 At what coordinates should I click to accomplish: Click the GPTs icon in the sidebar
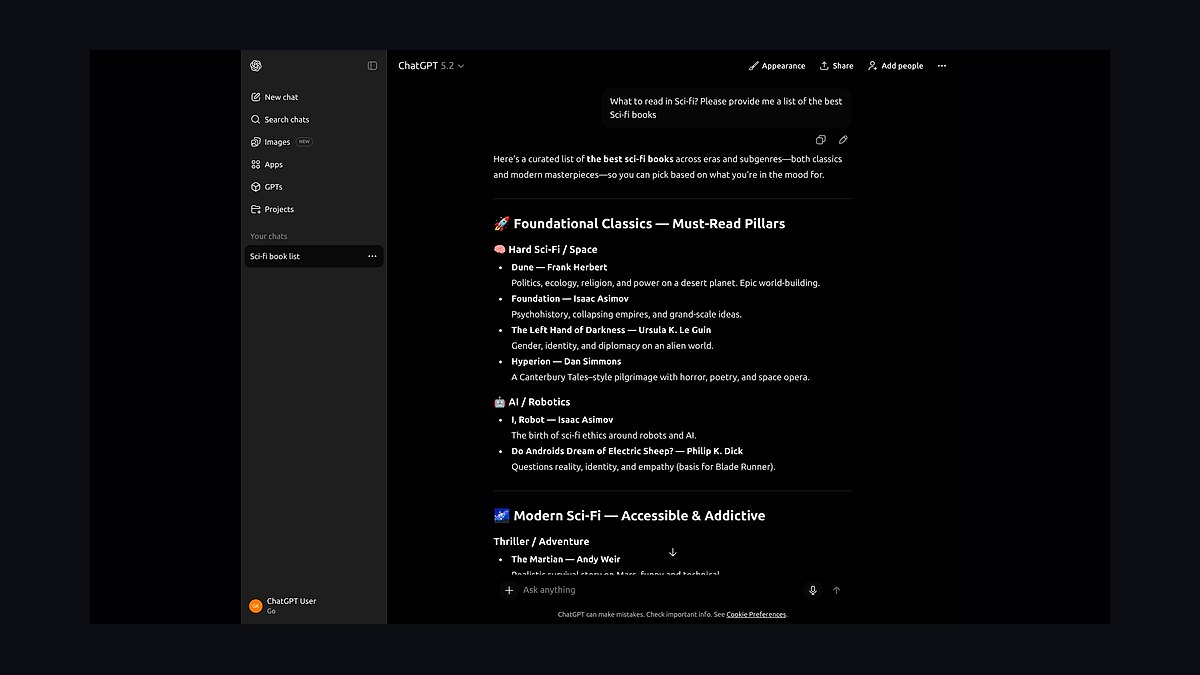[x=256, y=187]
